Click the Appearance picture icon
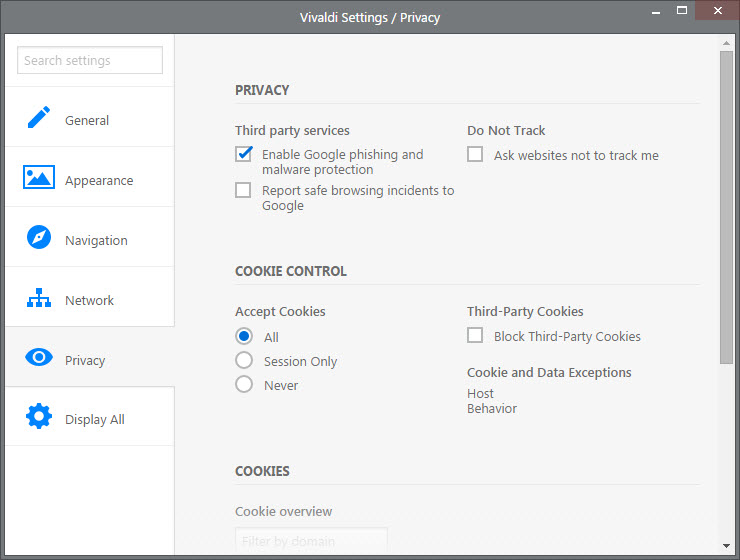 tap(39, 177)
